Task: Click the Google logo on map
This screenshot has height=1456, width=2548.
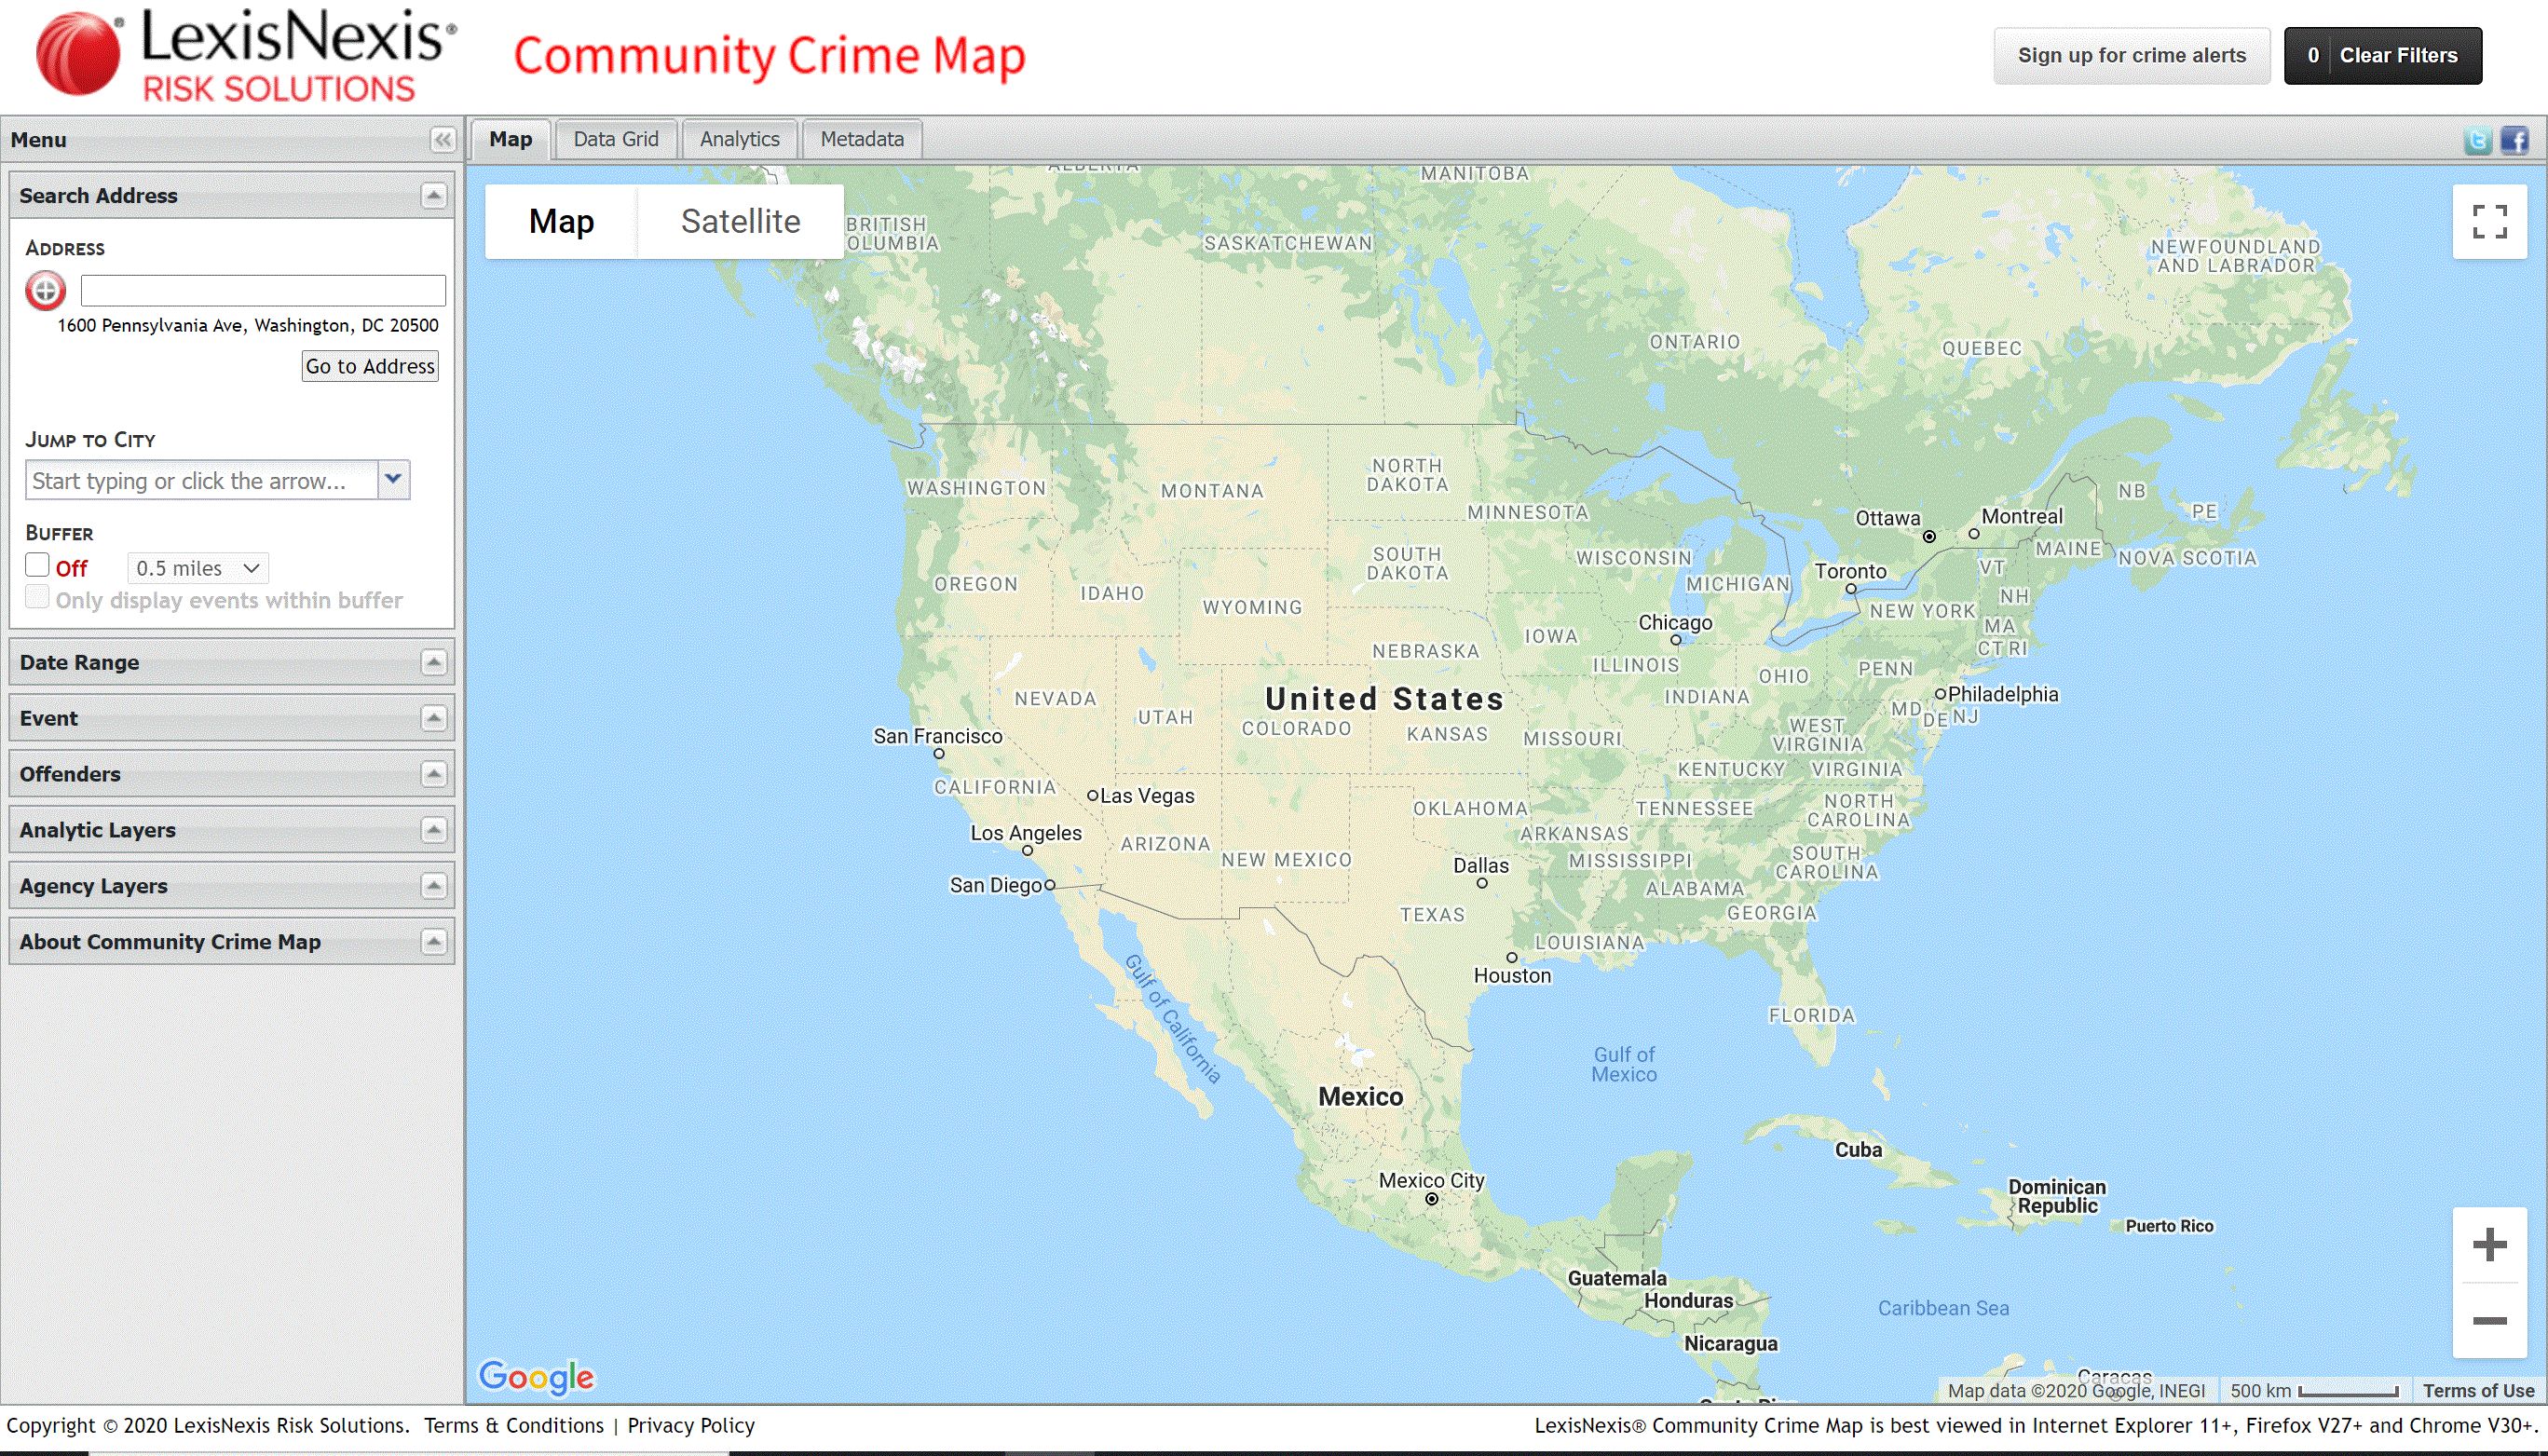Action: (x=538, y=1379)
